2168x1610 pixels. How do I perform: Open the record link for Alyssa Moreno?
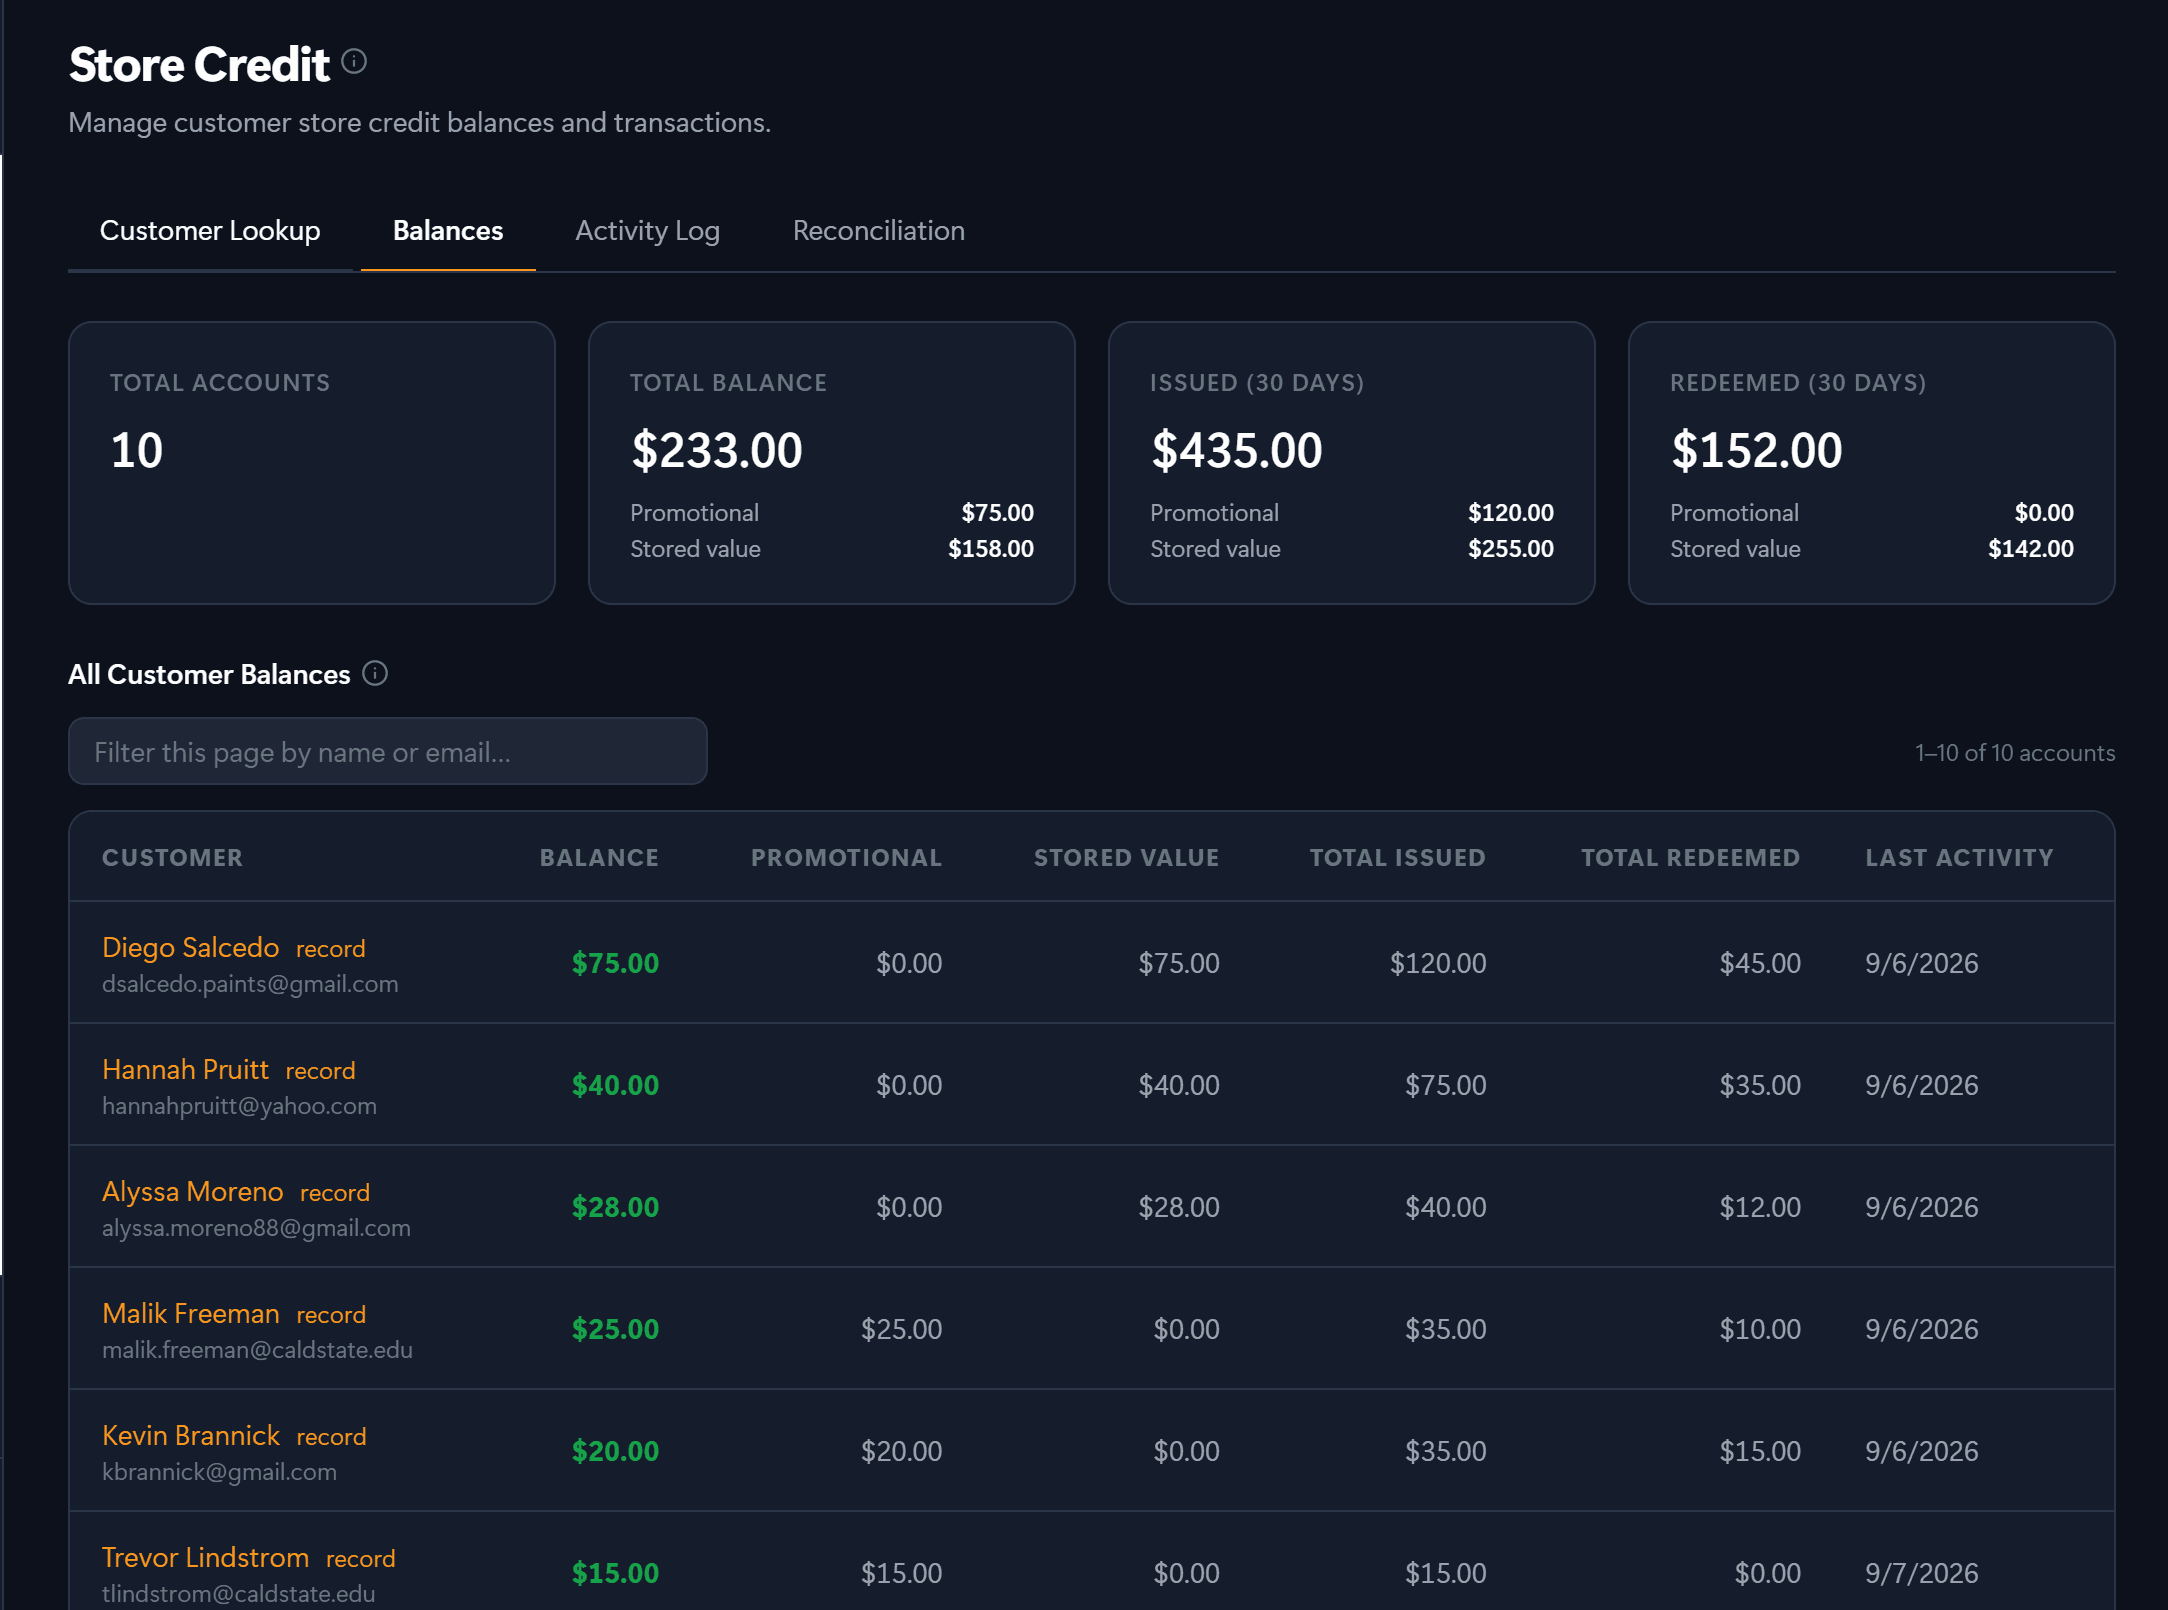[335, 1192]
